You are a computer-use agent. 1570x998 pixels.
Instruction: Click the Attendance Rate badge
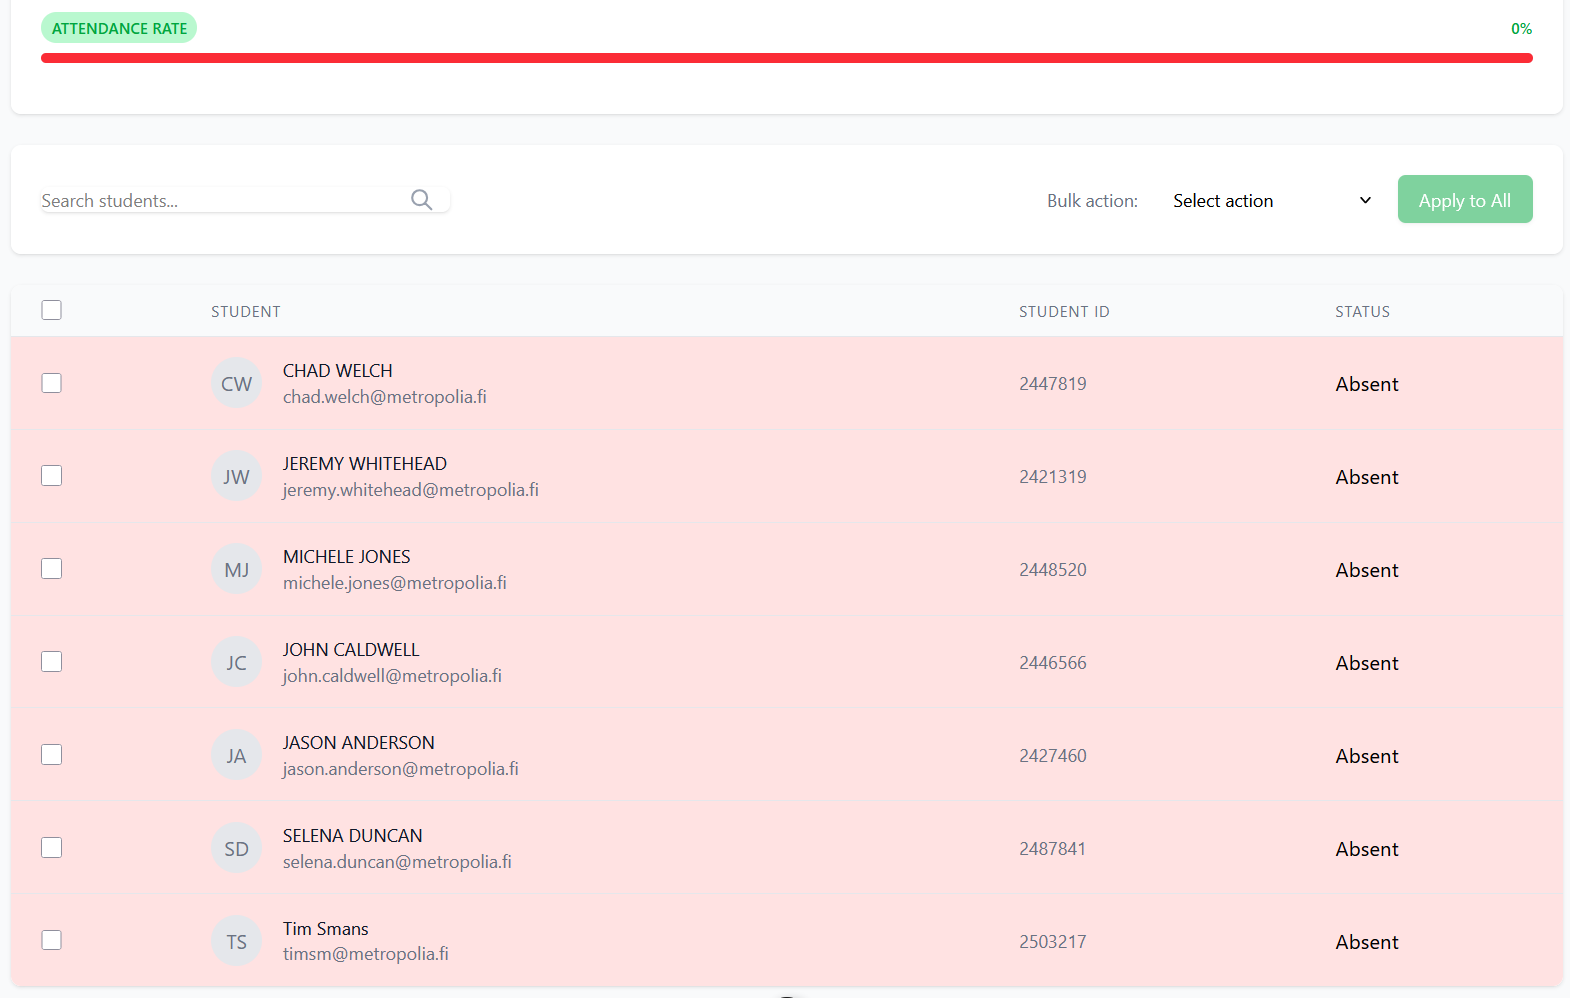119,28
